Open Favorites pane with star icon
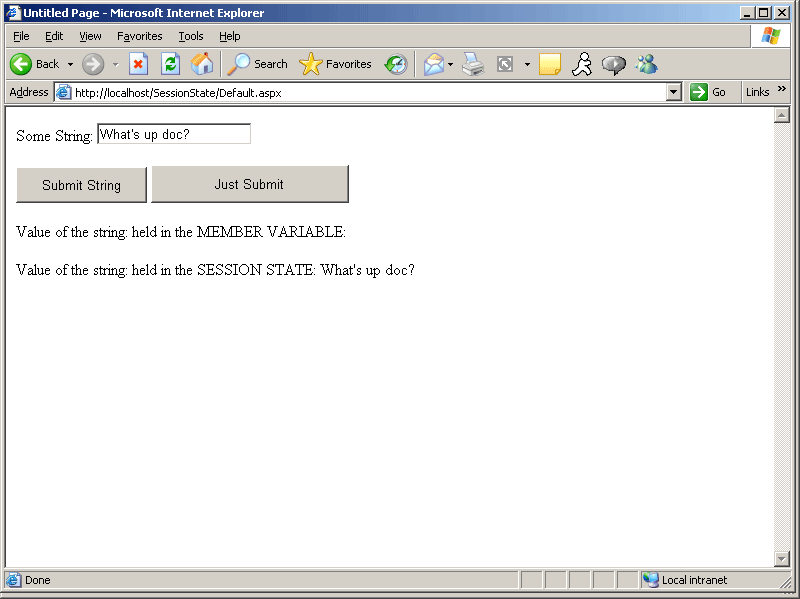Viewport: 800px width, 599px height. tap(311, 64)
